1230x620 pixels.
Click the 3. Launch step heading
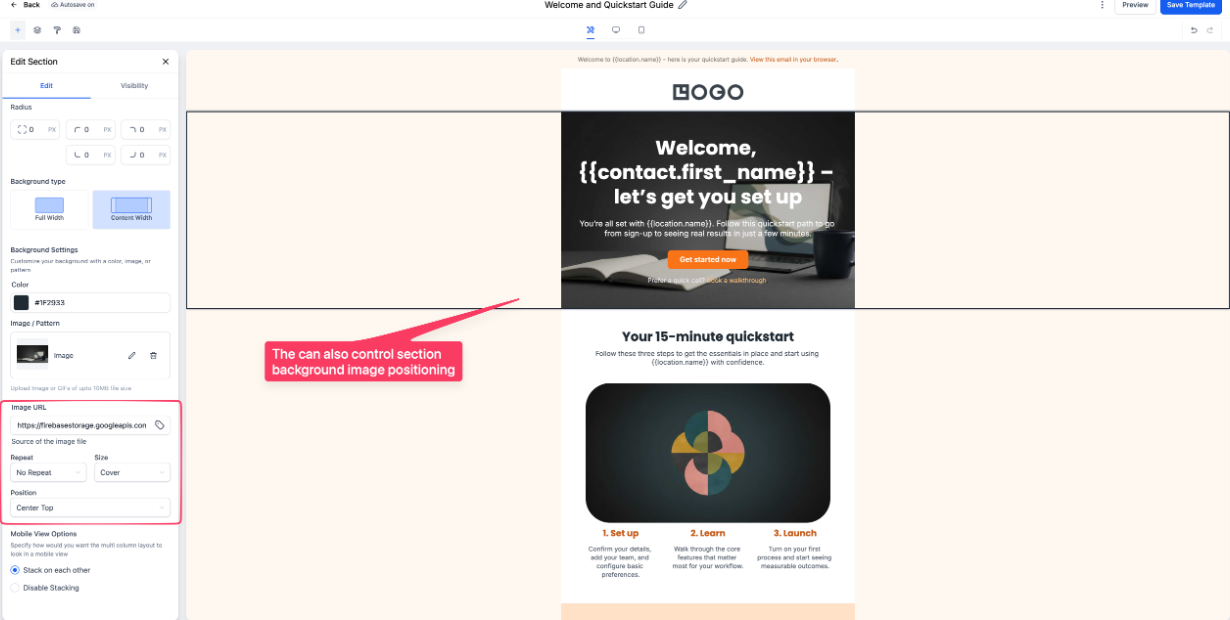point(795,533)
